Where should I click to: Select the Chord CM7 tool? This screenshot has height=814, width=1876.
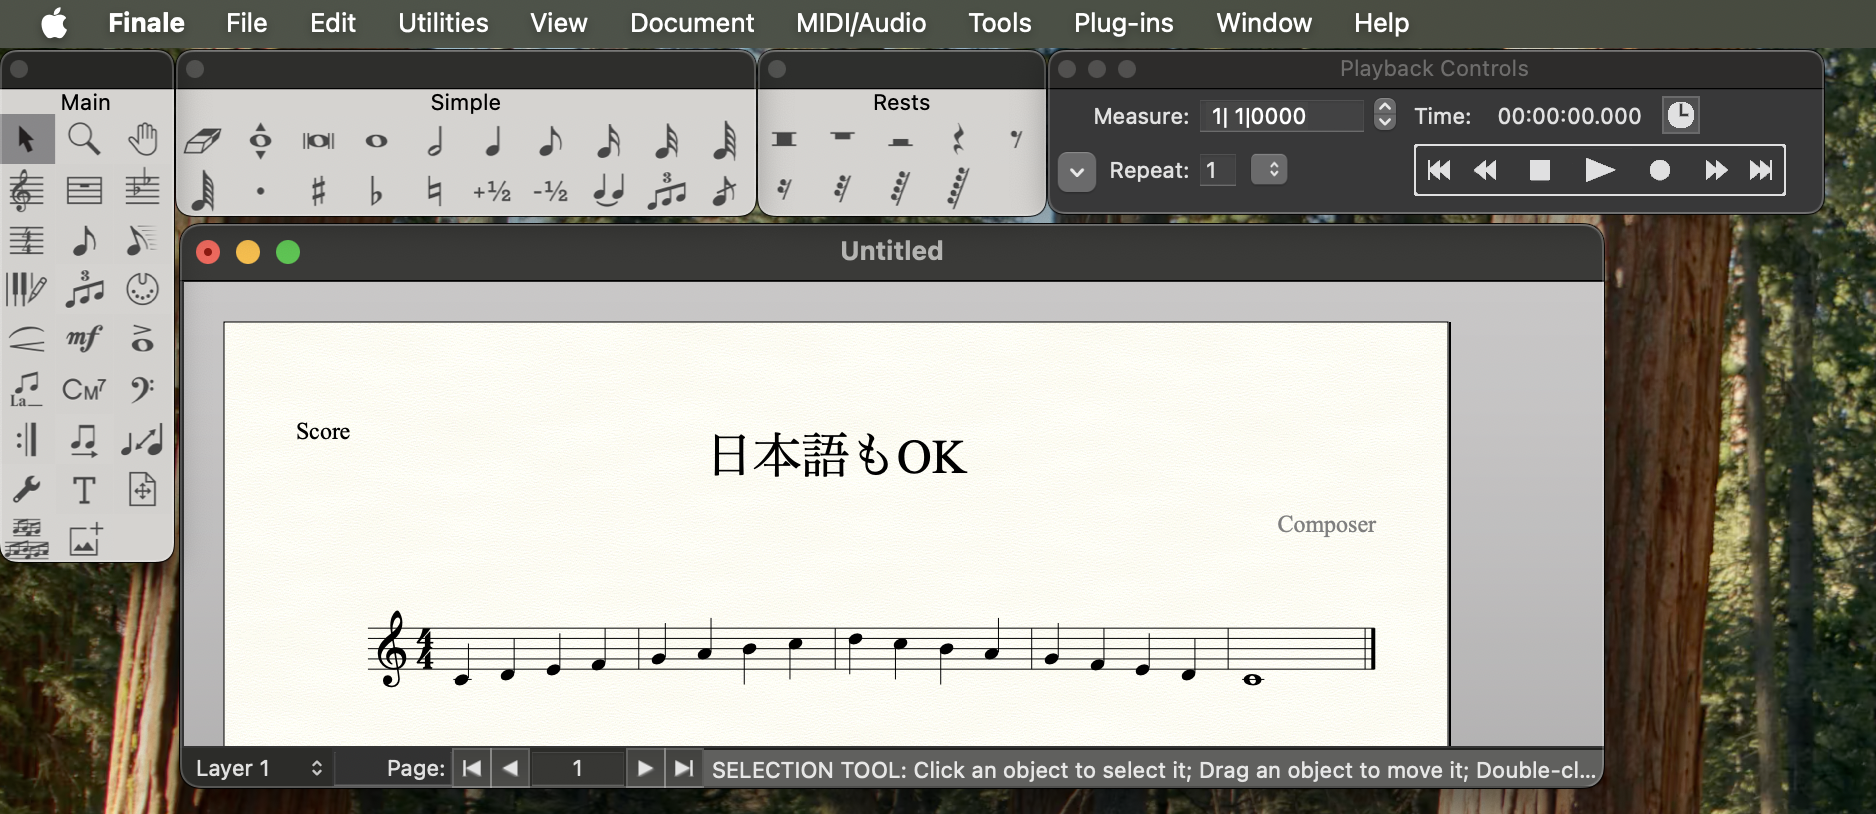(x=84, y=390)
